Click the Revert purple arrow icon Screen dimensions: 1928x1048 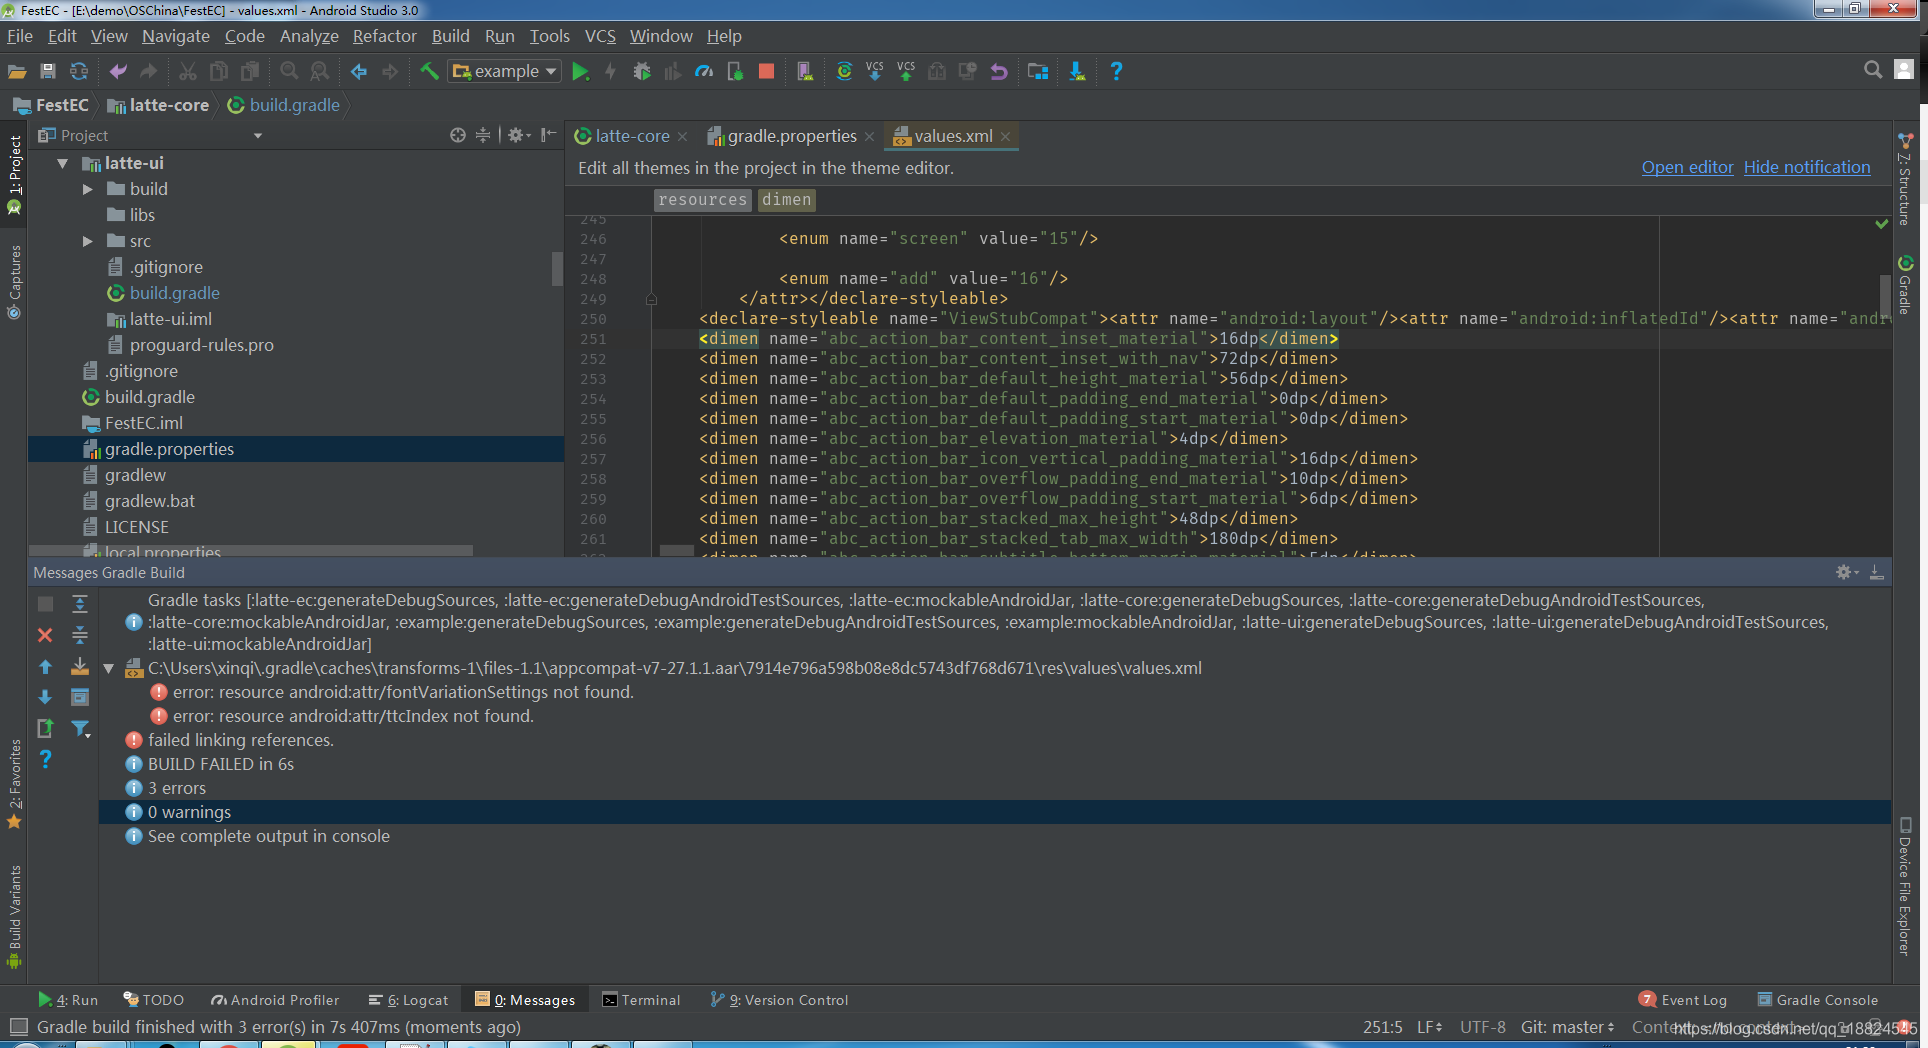coord(998,71)
